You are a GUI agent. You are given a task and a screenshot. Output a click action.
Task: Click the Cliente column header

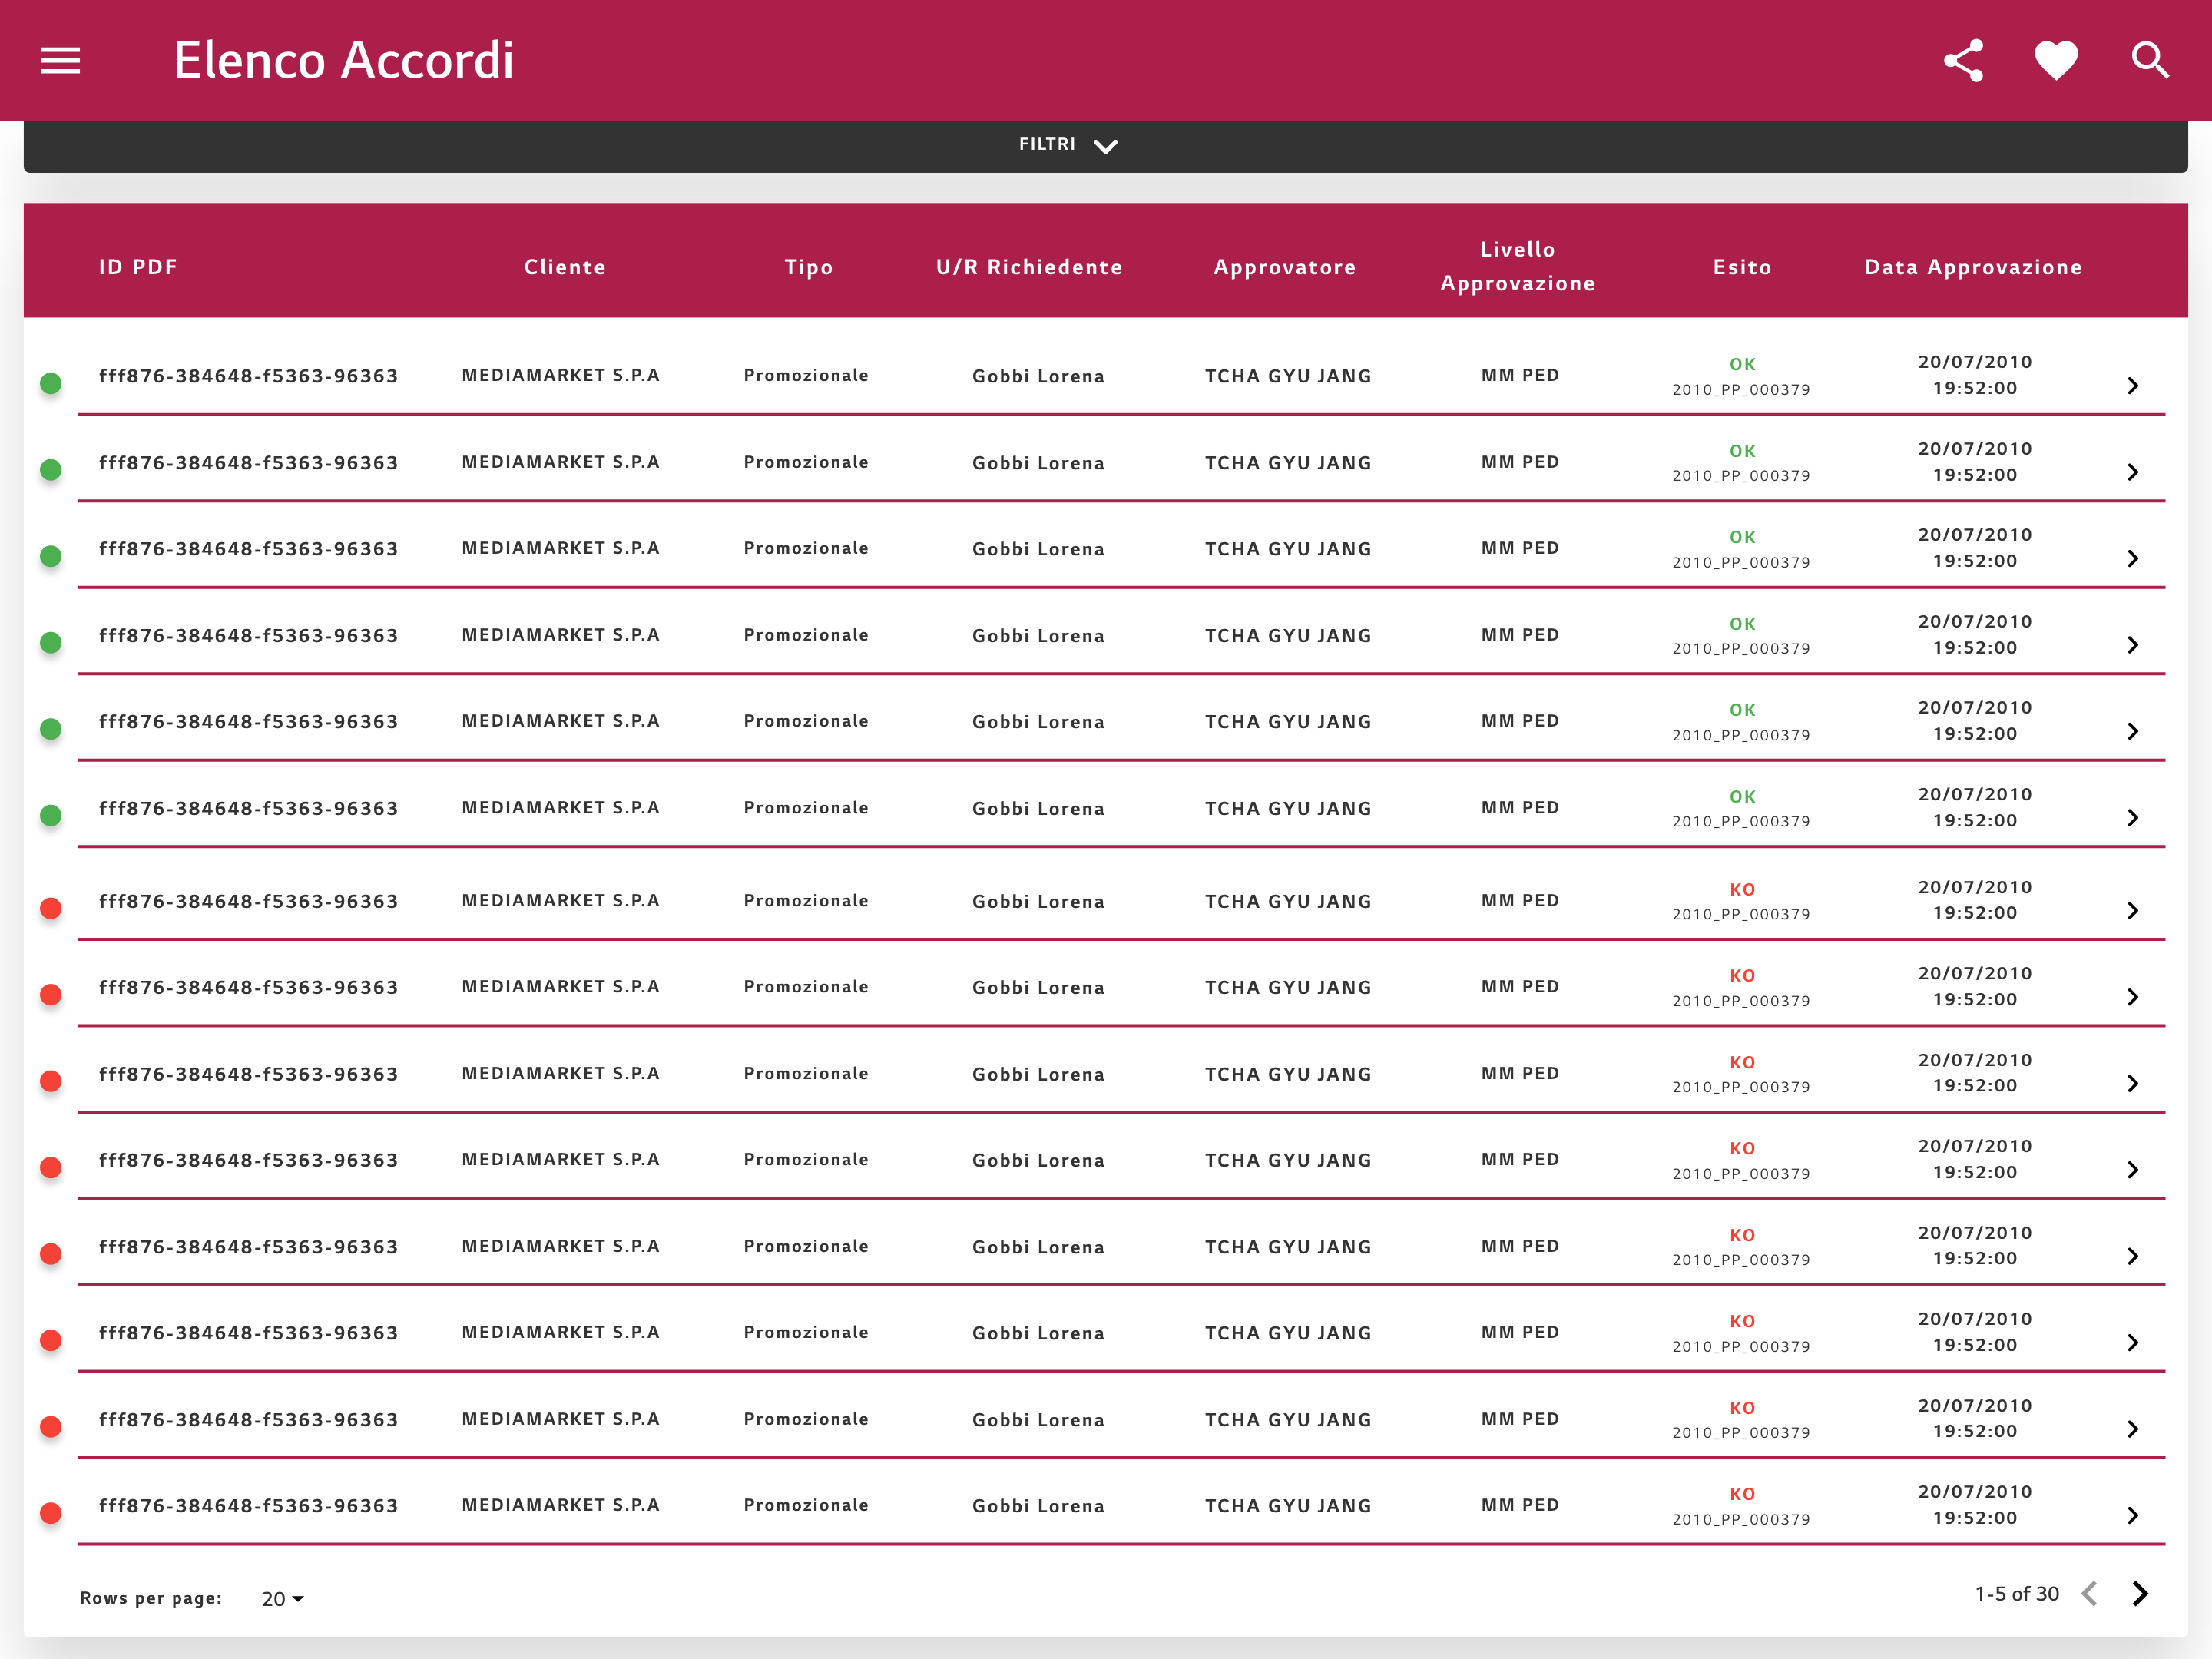565,267
